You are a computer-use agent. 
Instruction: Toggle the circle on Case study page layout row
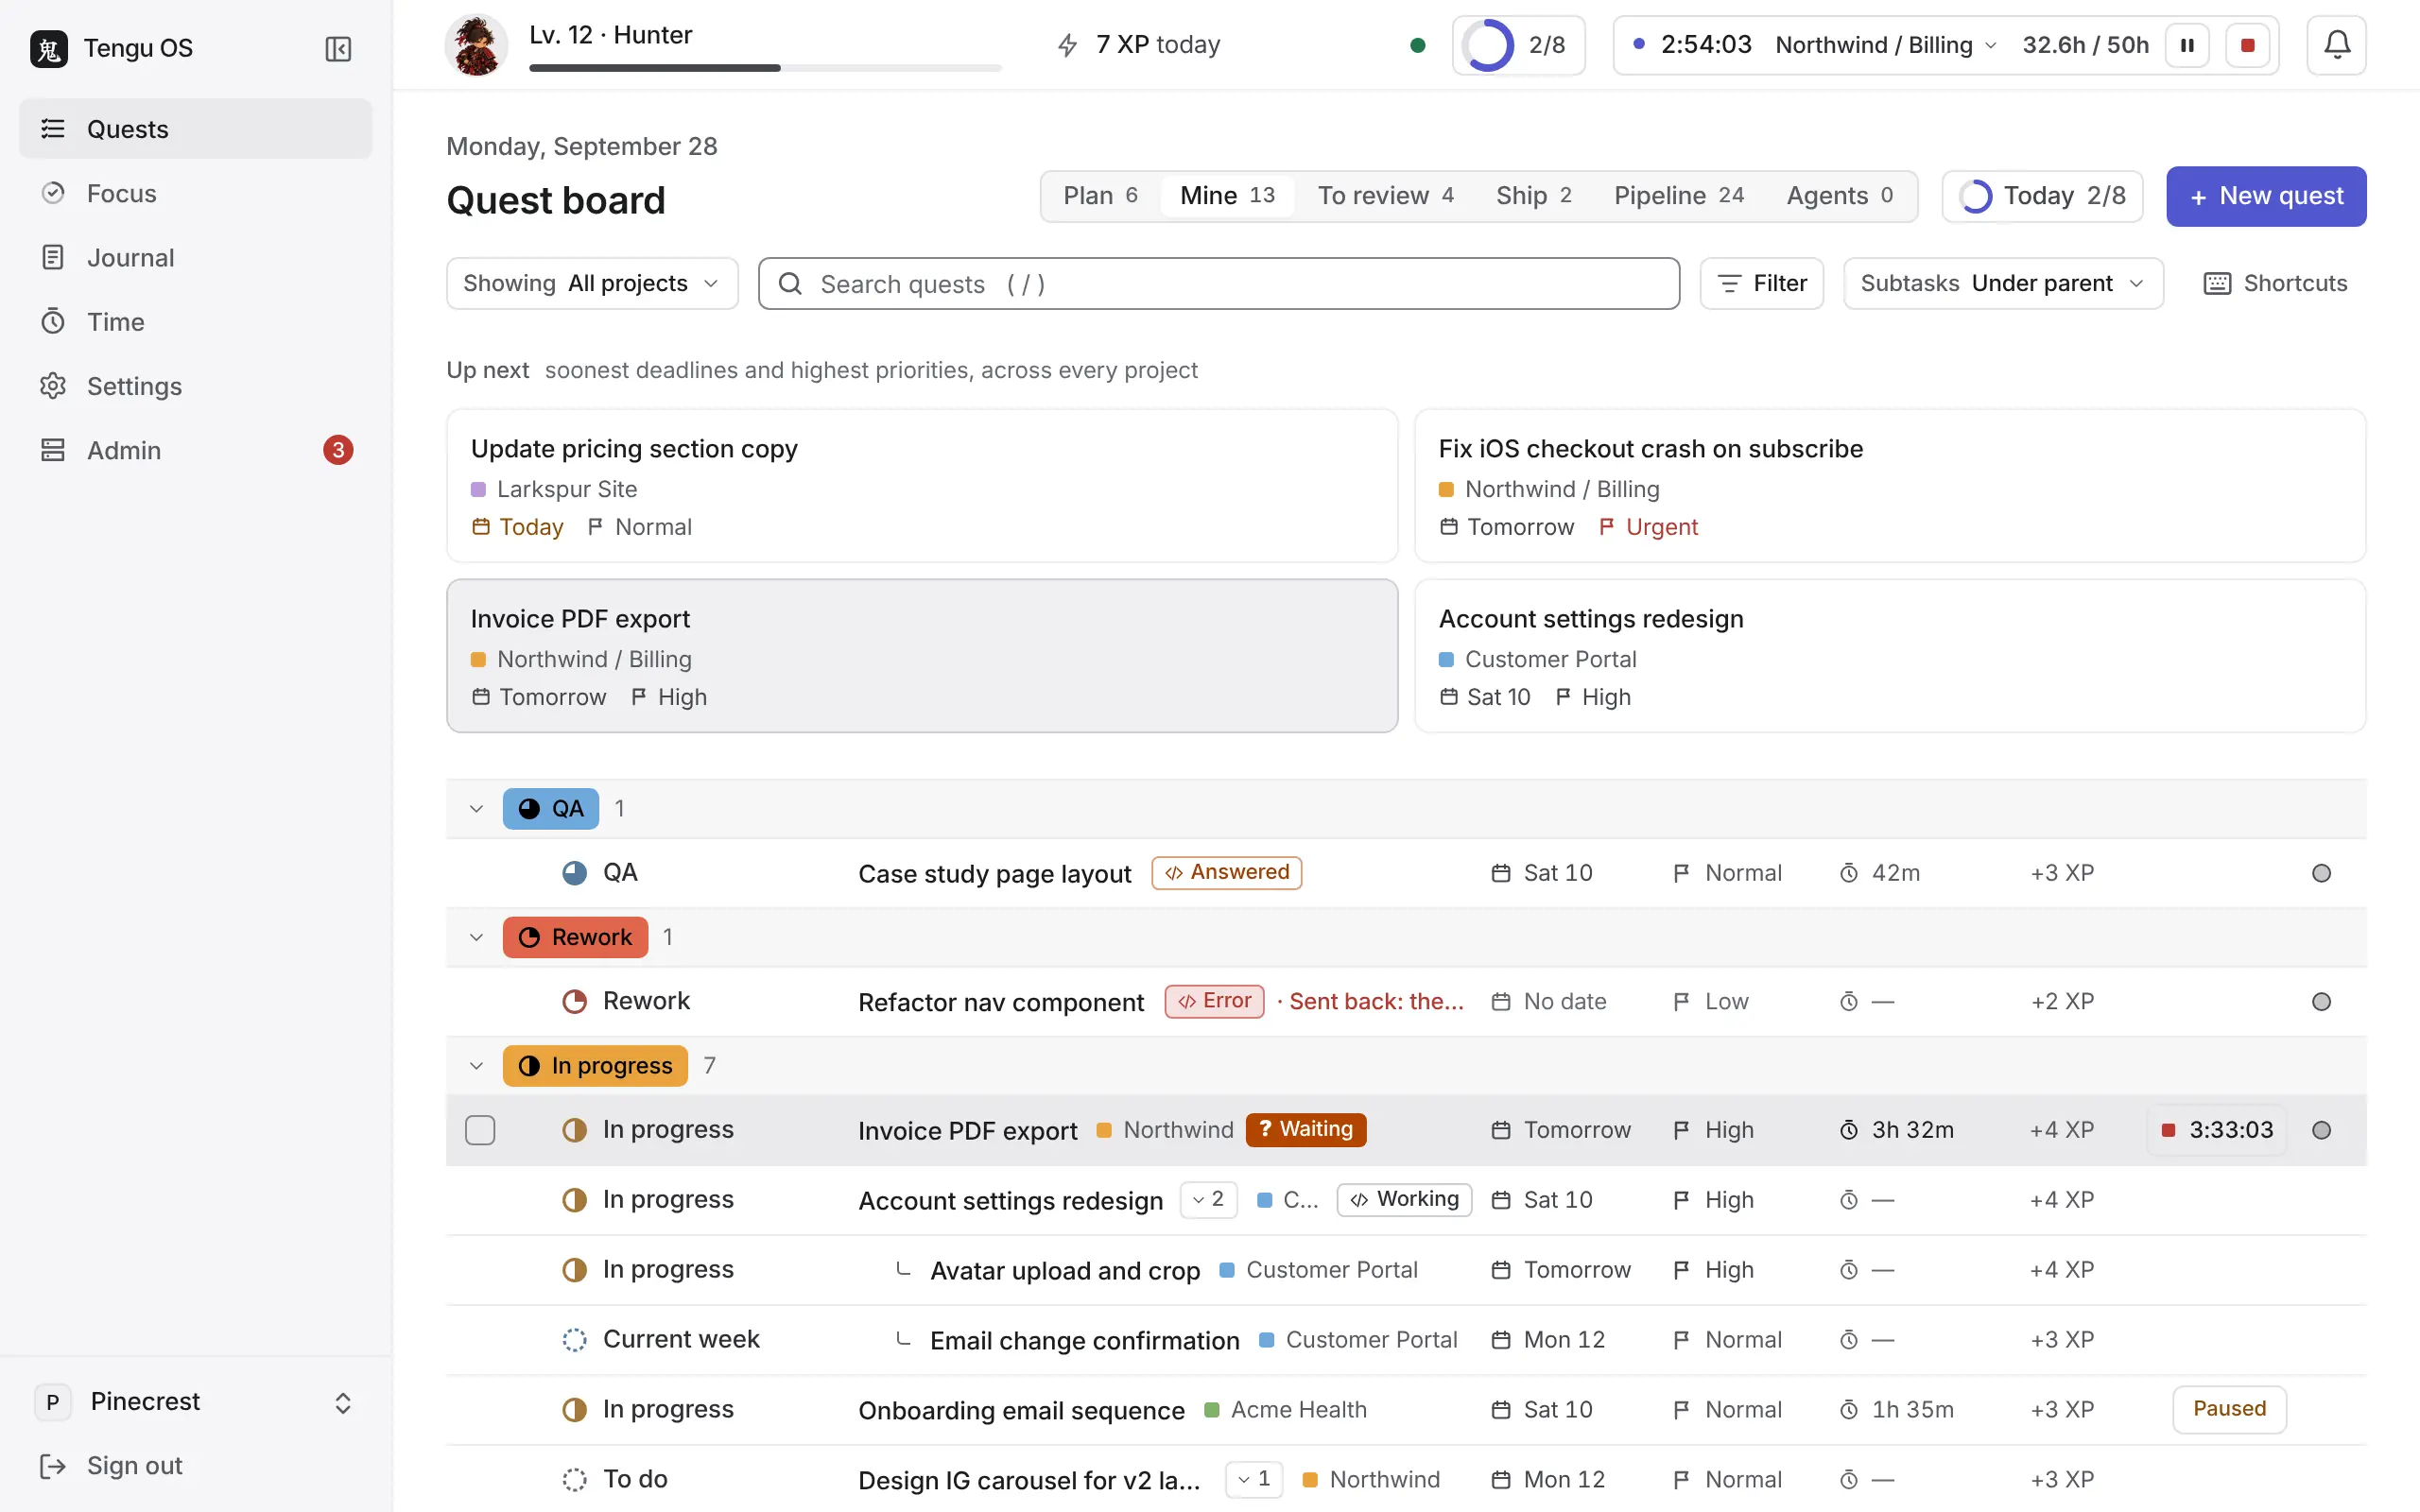point(2321,873)
